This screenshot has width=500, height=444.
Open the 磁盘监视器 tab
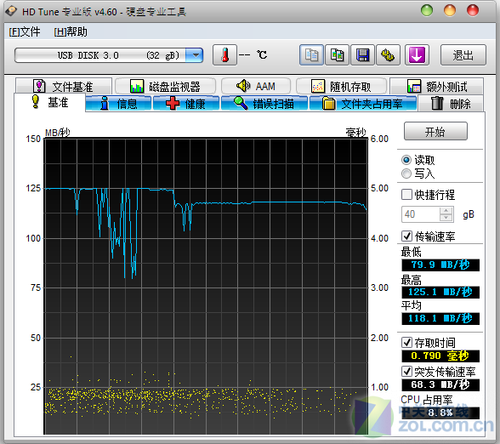click(165, 87)
